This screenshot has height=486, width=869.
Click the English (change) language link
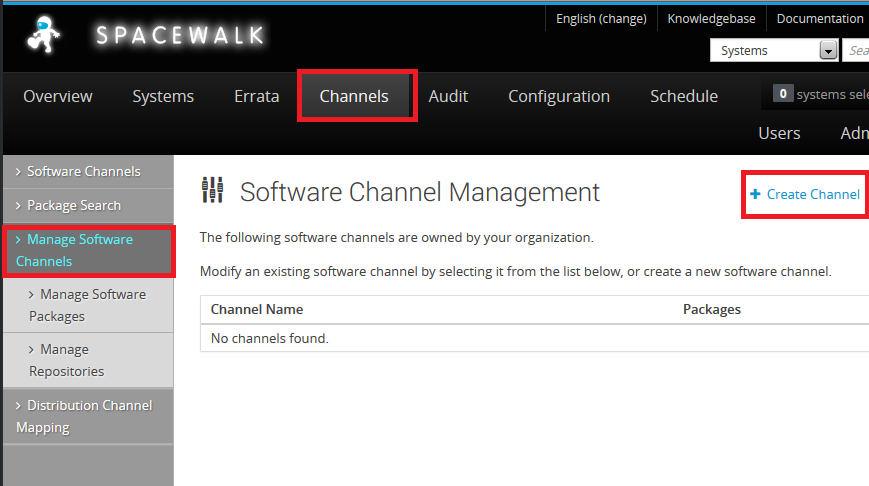pyautogui.click(x=601, y=19)
